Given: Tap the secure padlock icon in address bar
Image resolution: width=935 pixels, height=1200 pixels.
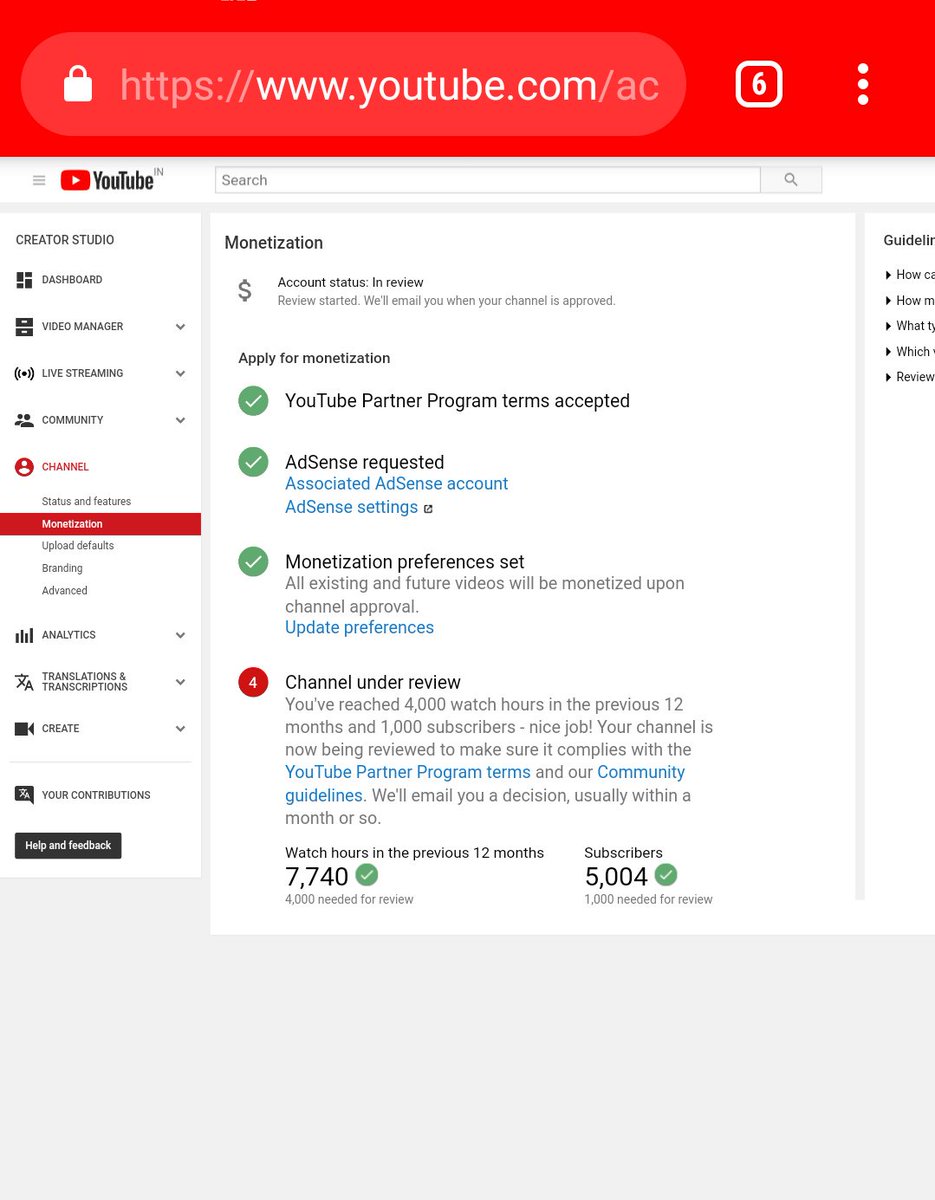Looking at the screenshot, I should tap(78, 85).
